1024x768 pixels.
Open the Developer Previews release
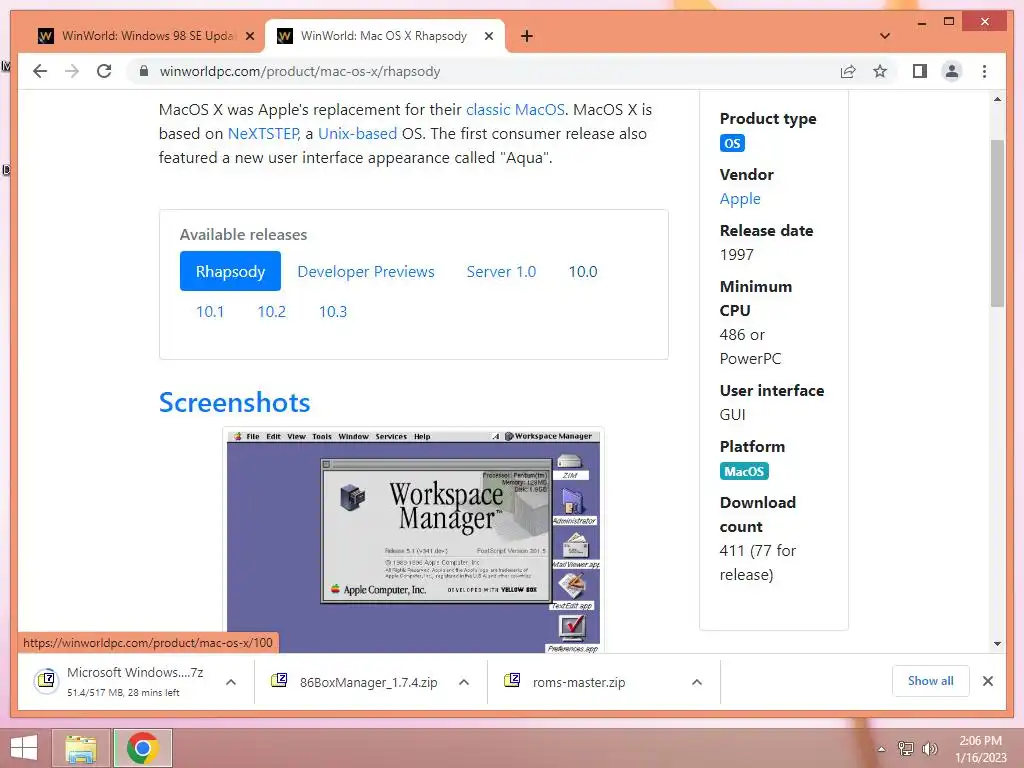point(366,272)
